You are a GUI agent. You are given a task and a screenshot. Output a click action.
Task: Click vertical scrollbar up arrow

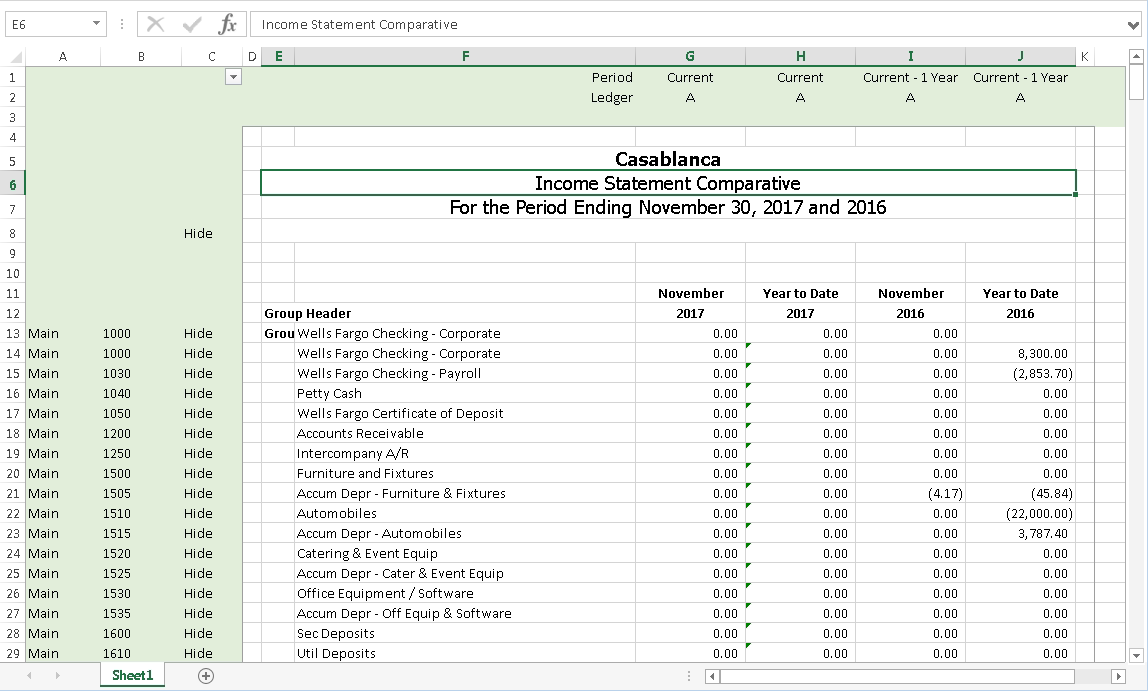(1136, 56)
